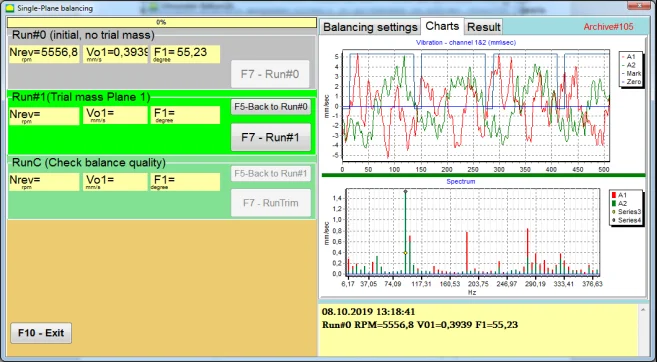This screenshot has width=657, height=362.
Task: Click Series4 in the Spectrum legend
Action: click(x=626, y=220)
